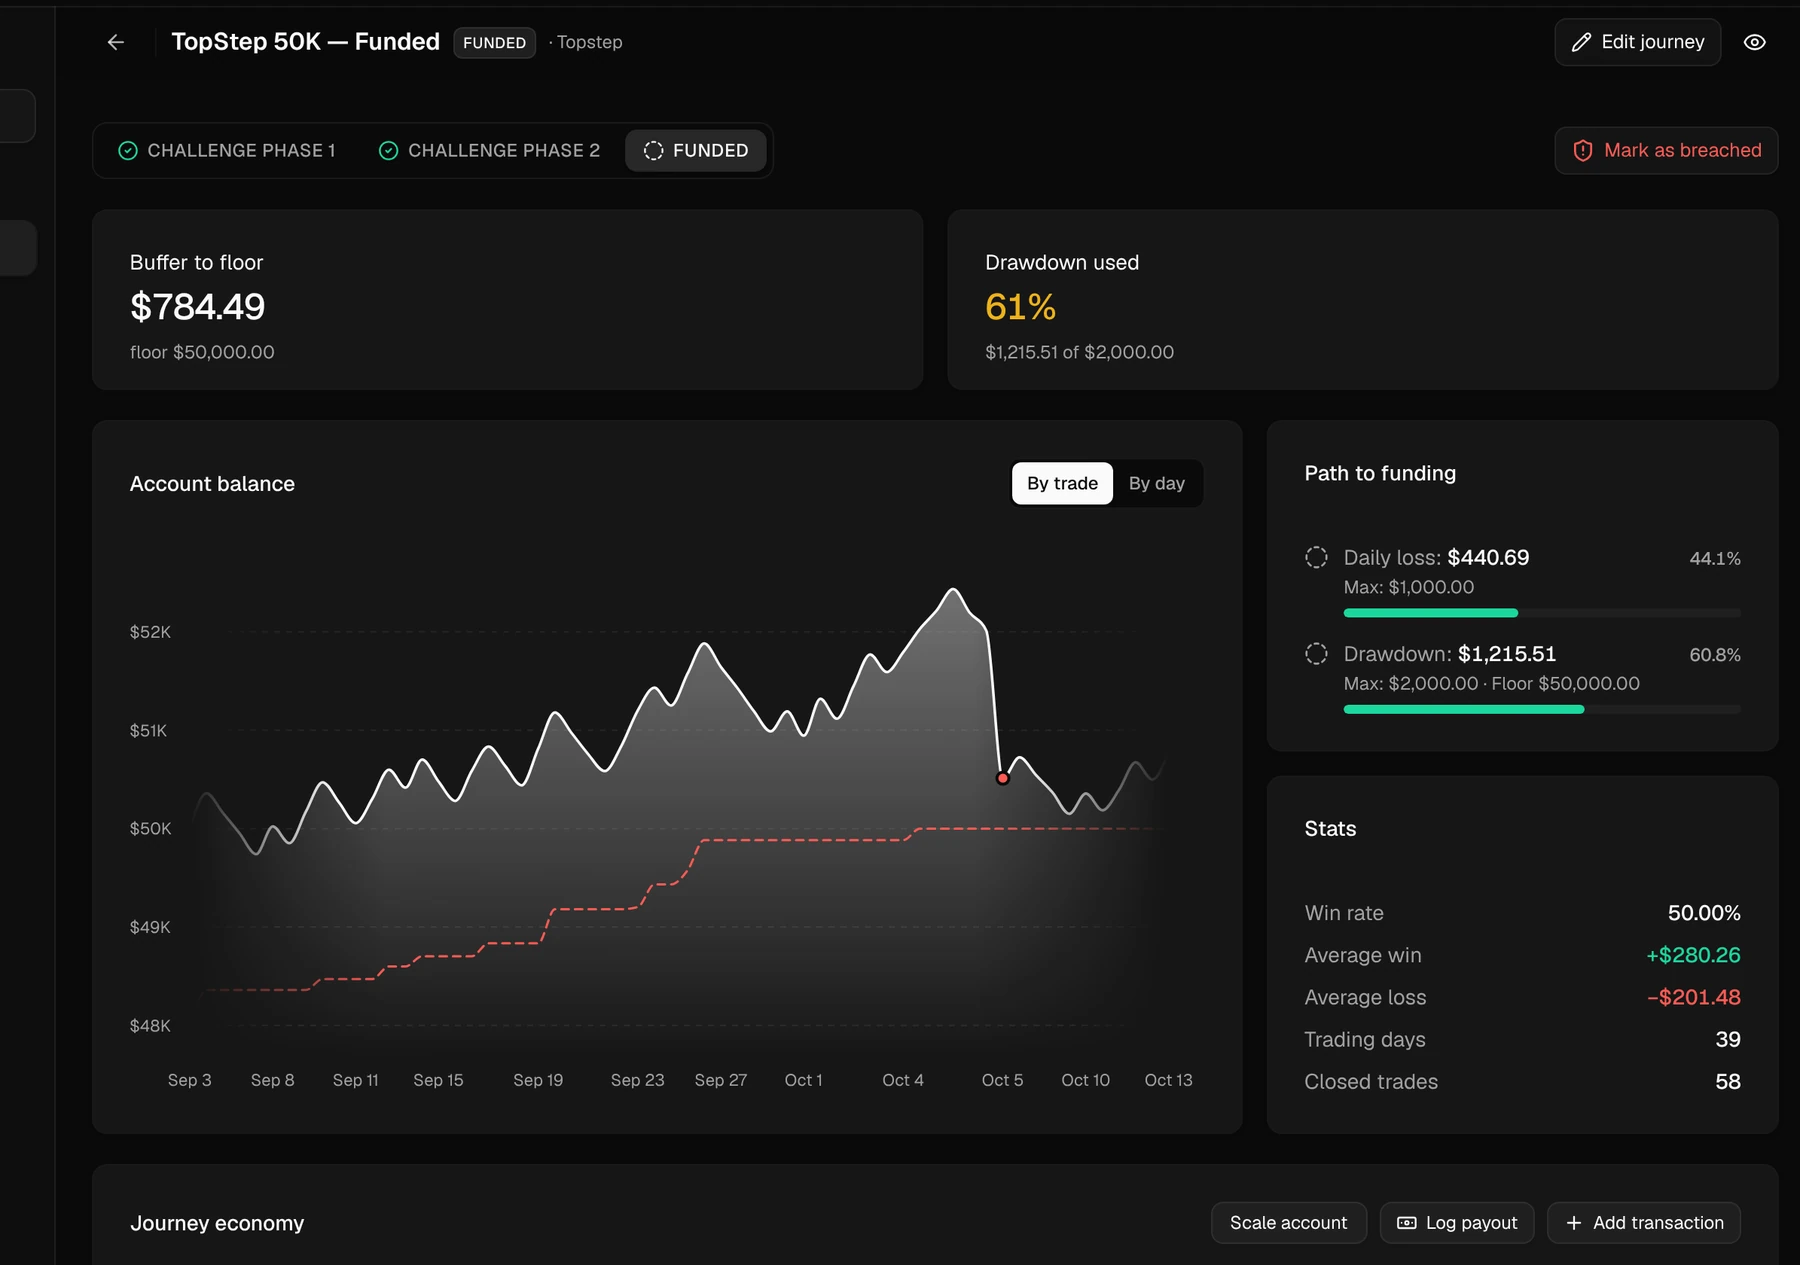
Task: Toggle the eye visibility icon
Action: (x=1754, y=42)
